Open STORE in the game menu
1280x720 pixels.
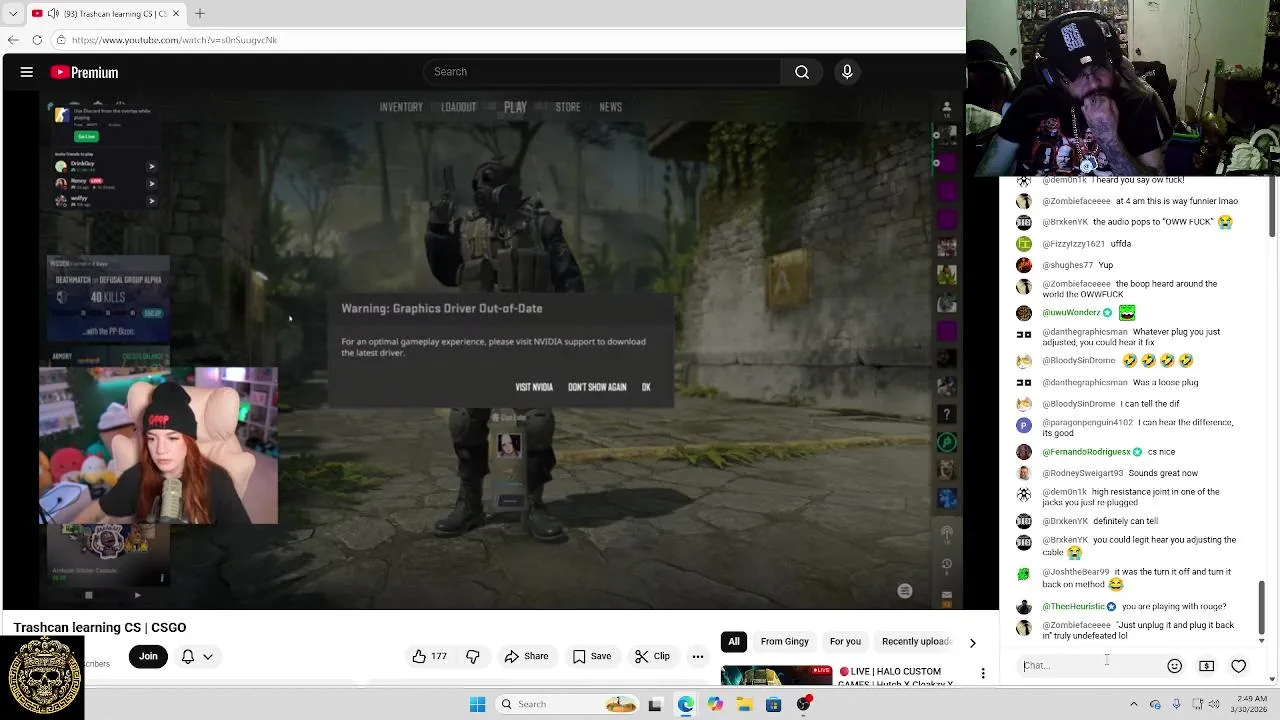tap(568, 107)
